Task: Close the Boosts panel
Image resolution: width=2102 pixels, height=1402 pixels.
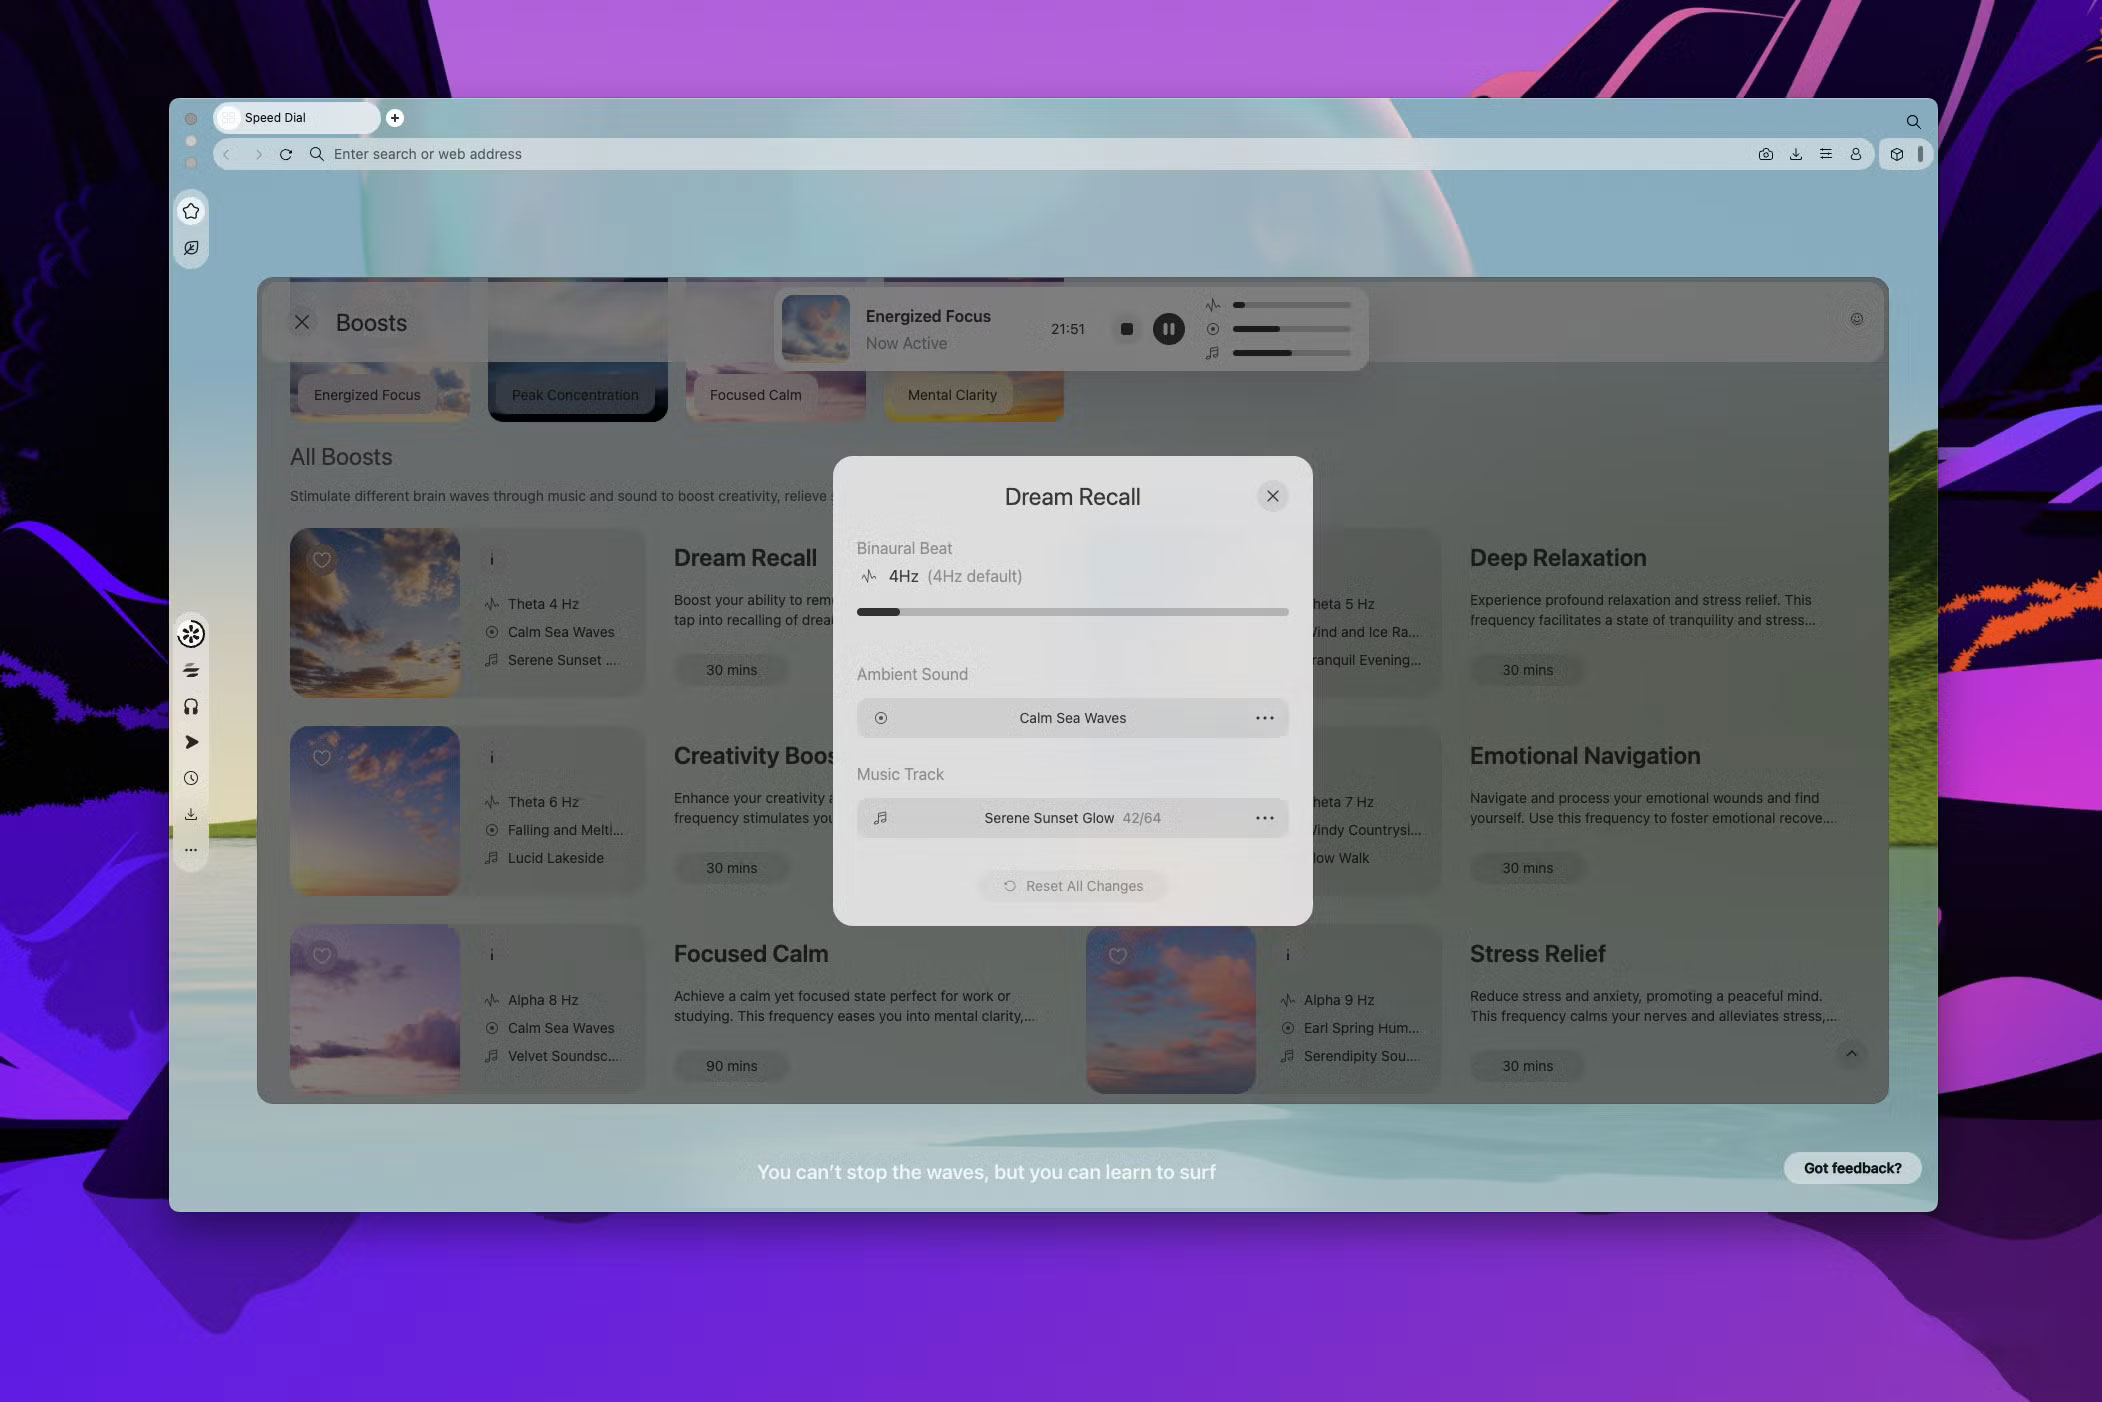Action: tap(301, 322)
